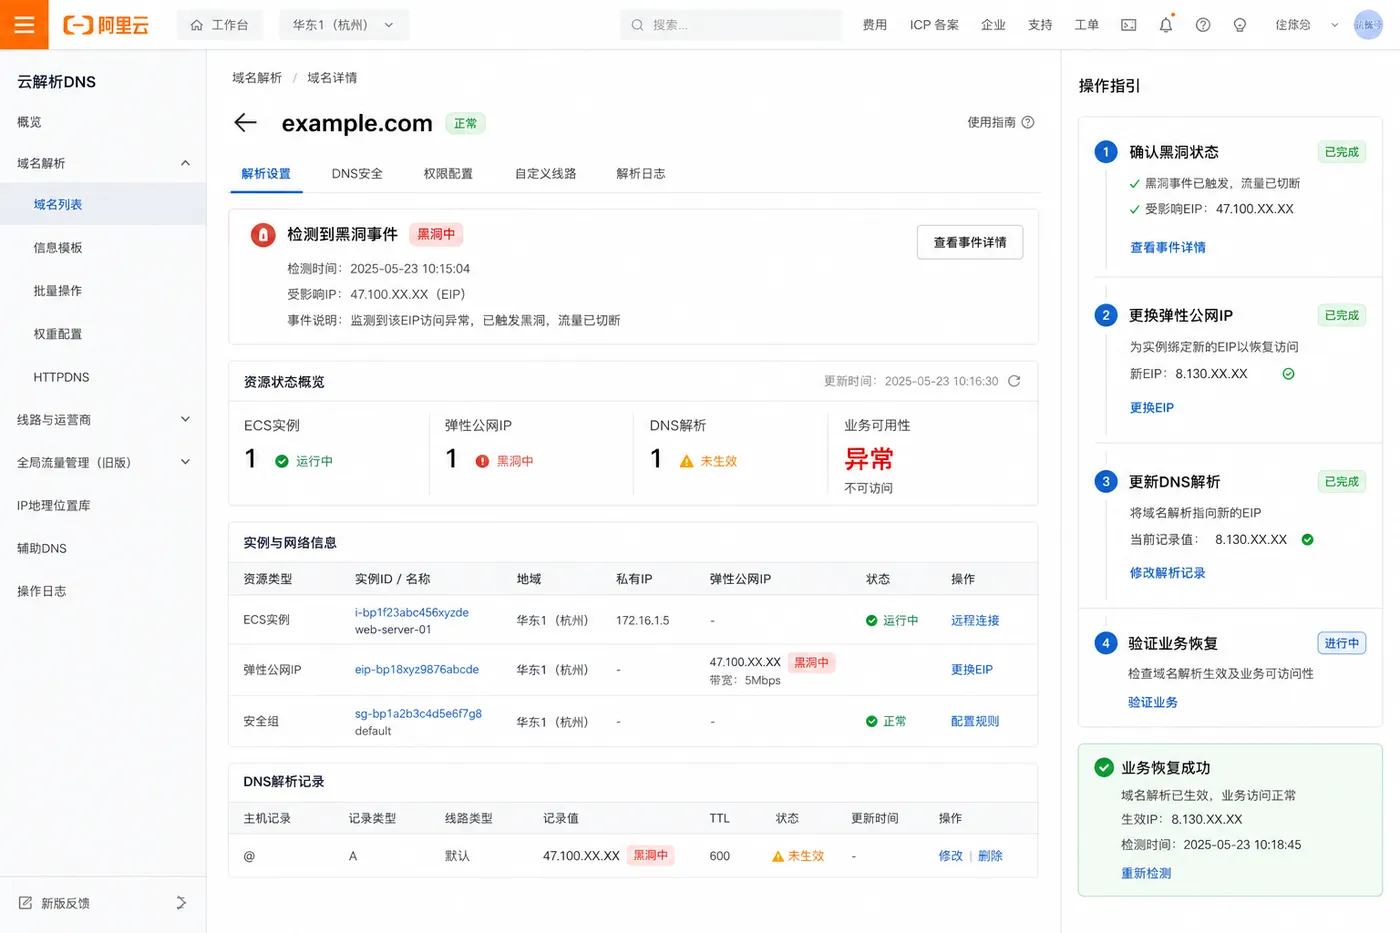The height and width of the screenshot is (933, 1400).
Task: Open the user avatar in top-right
Action: [x=1368, y=25]
